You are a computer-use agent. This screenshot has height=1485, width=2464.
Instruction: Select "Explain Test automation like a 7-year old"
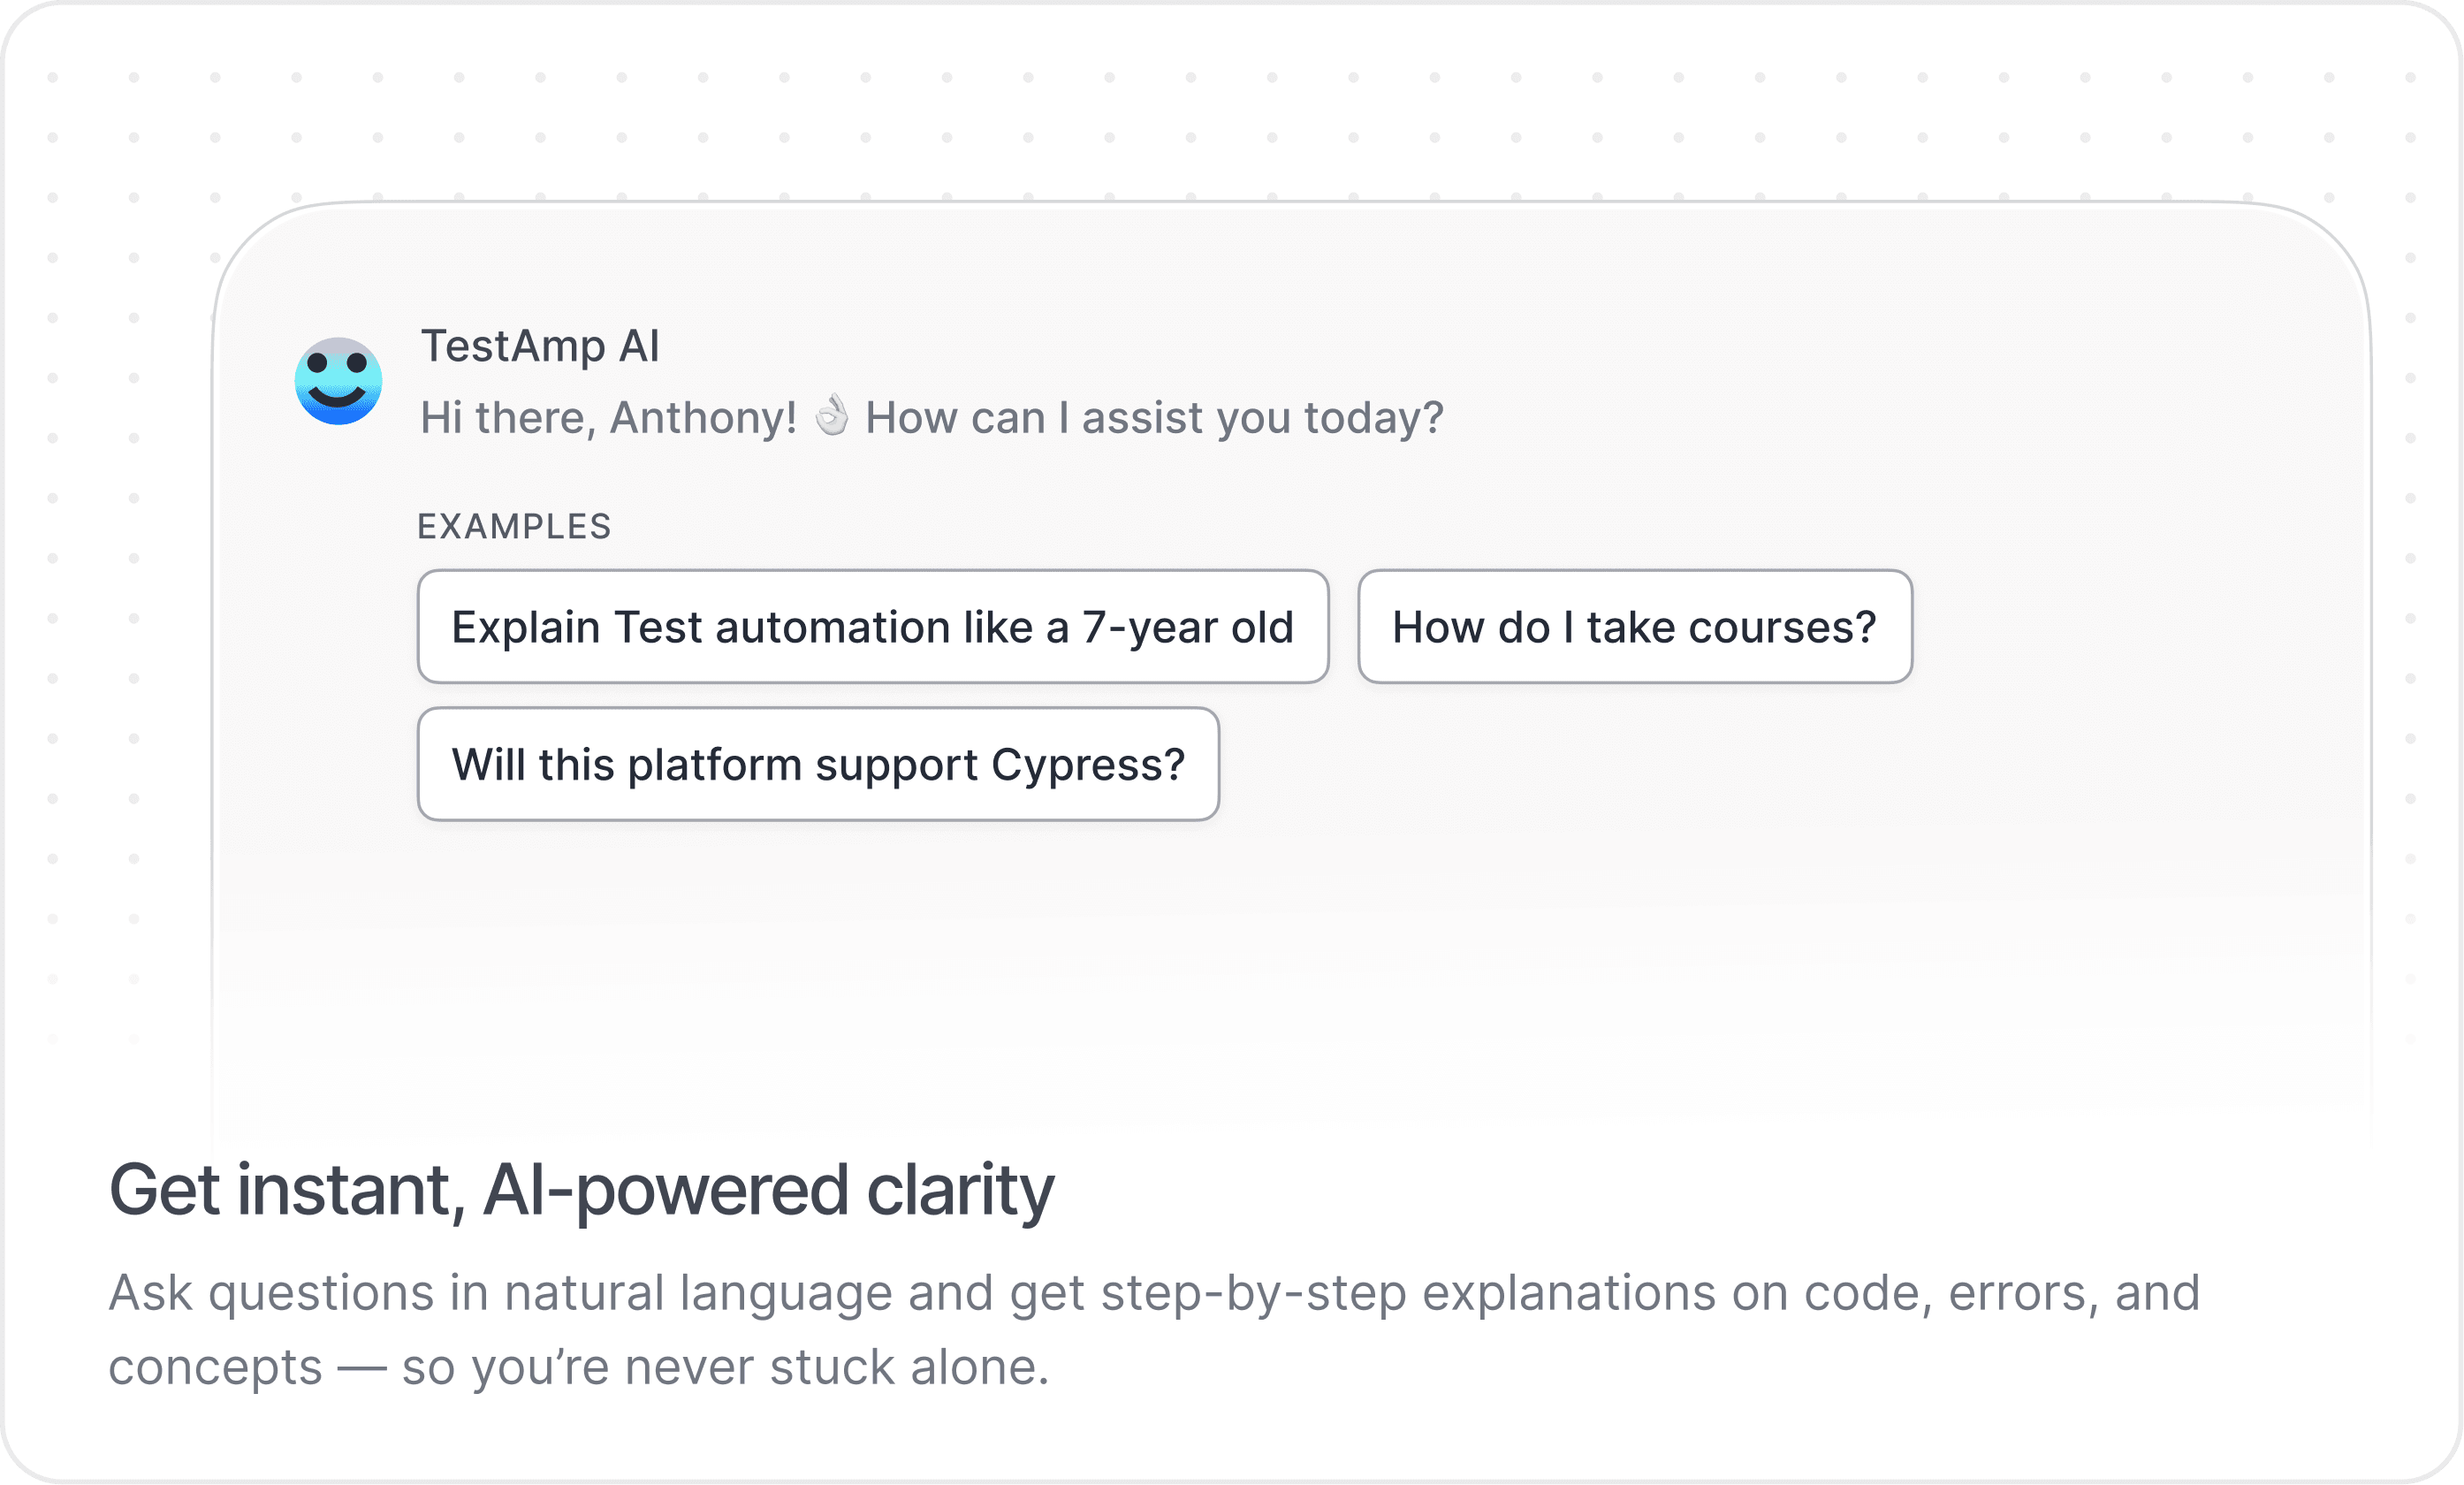point(872,627)
